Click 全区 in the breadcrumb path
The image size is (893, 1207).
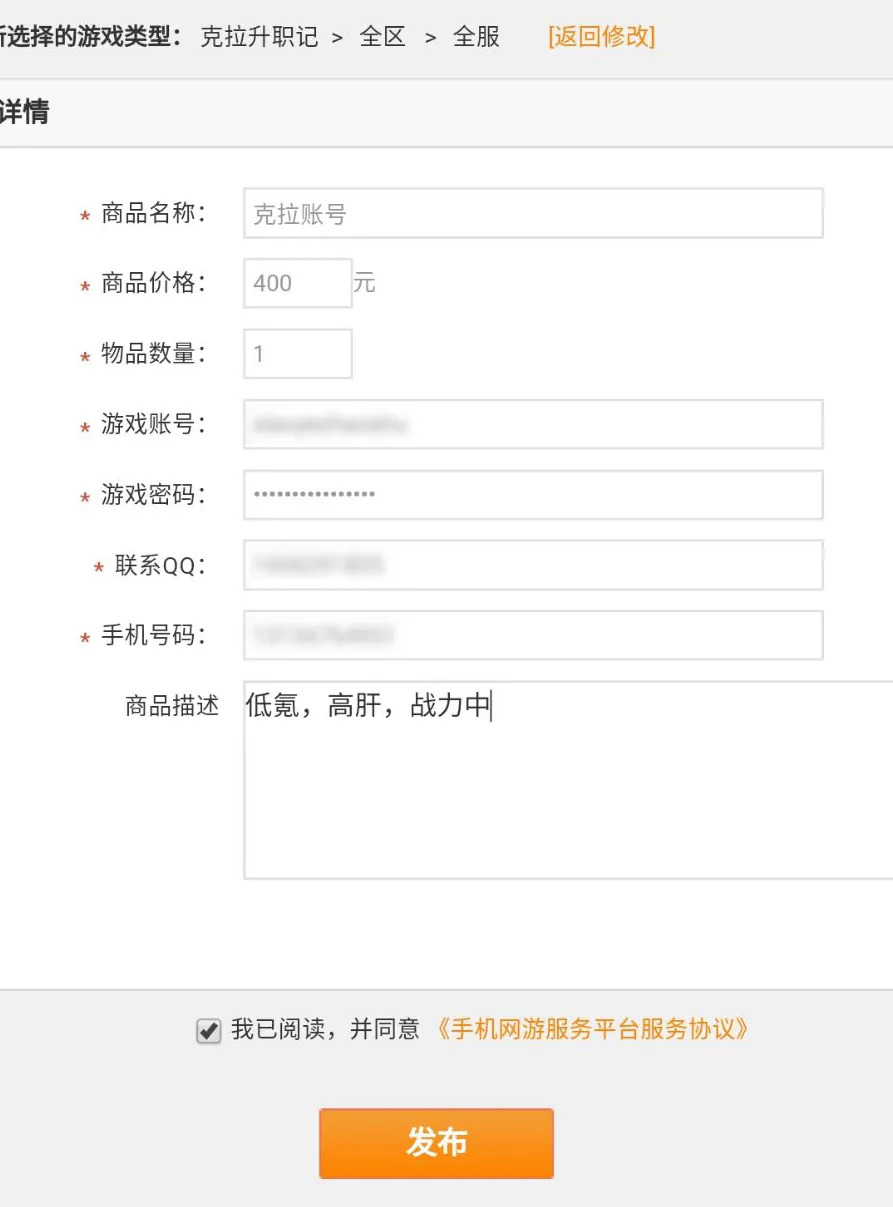pyautogui.click(x=382, y=37)
